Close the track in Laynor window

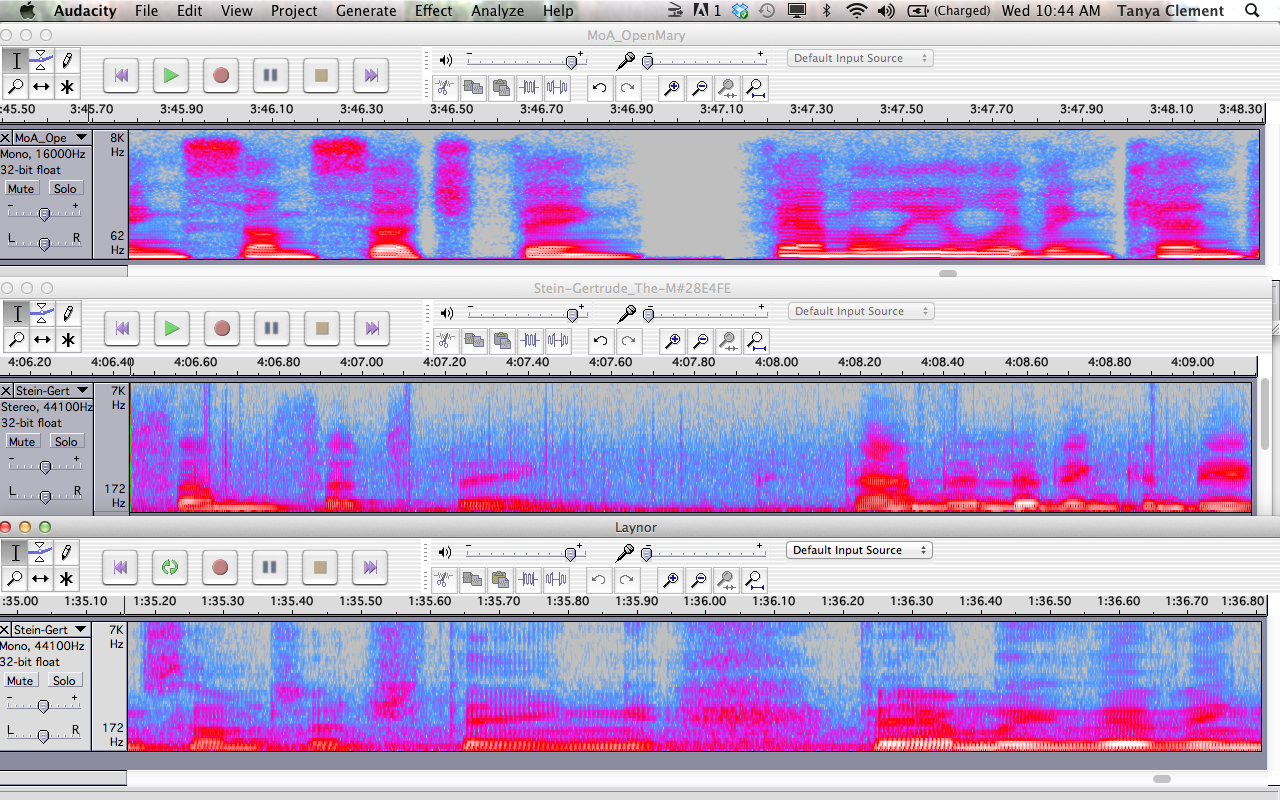point(6,630)
